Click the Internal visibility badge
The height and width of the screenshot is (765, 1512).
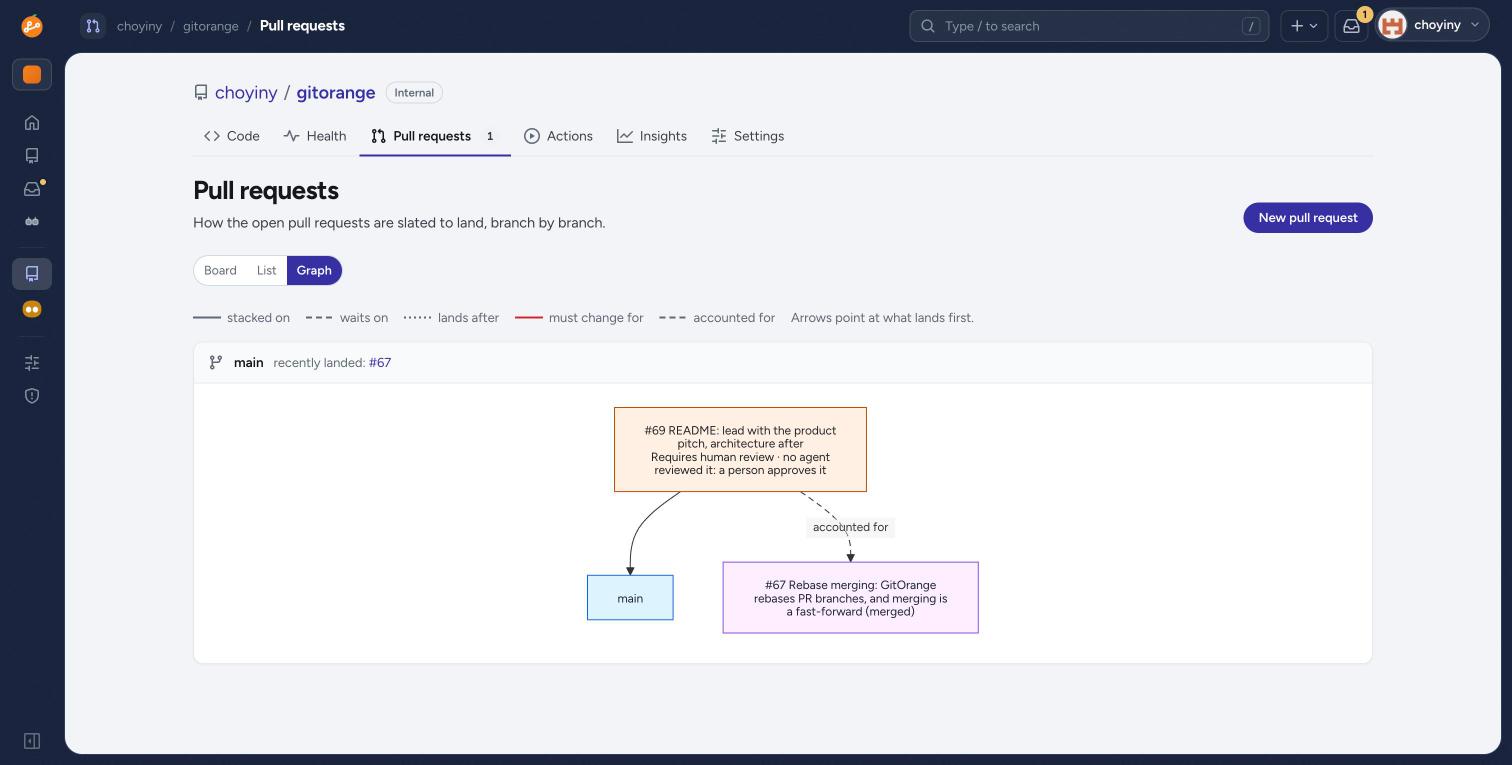414,93
